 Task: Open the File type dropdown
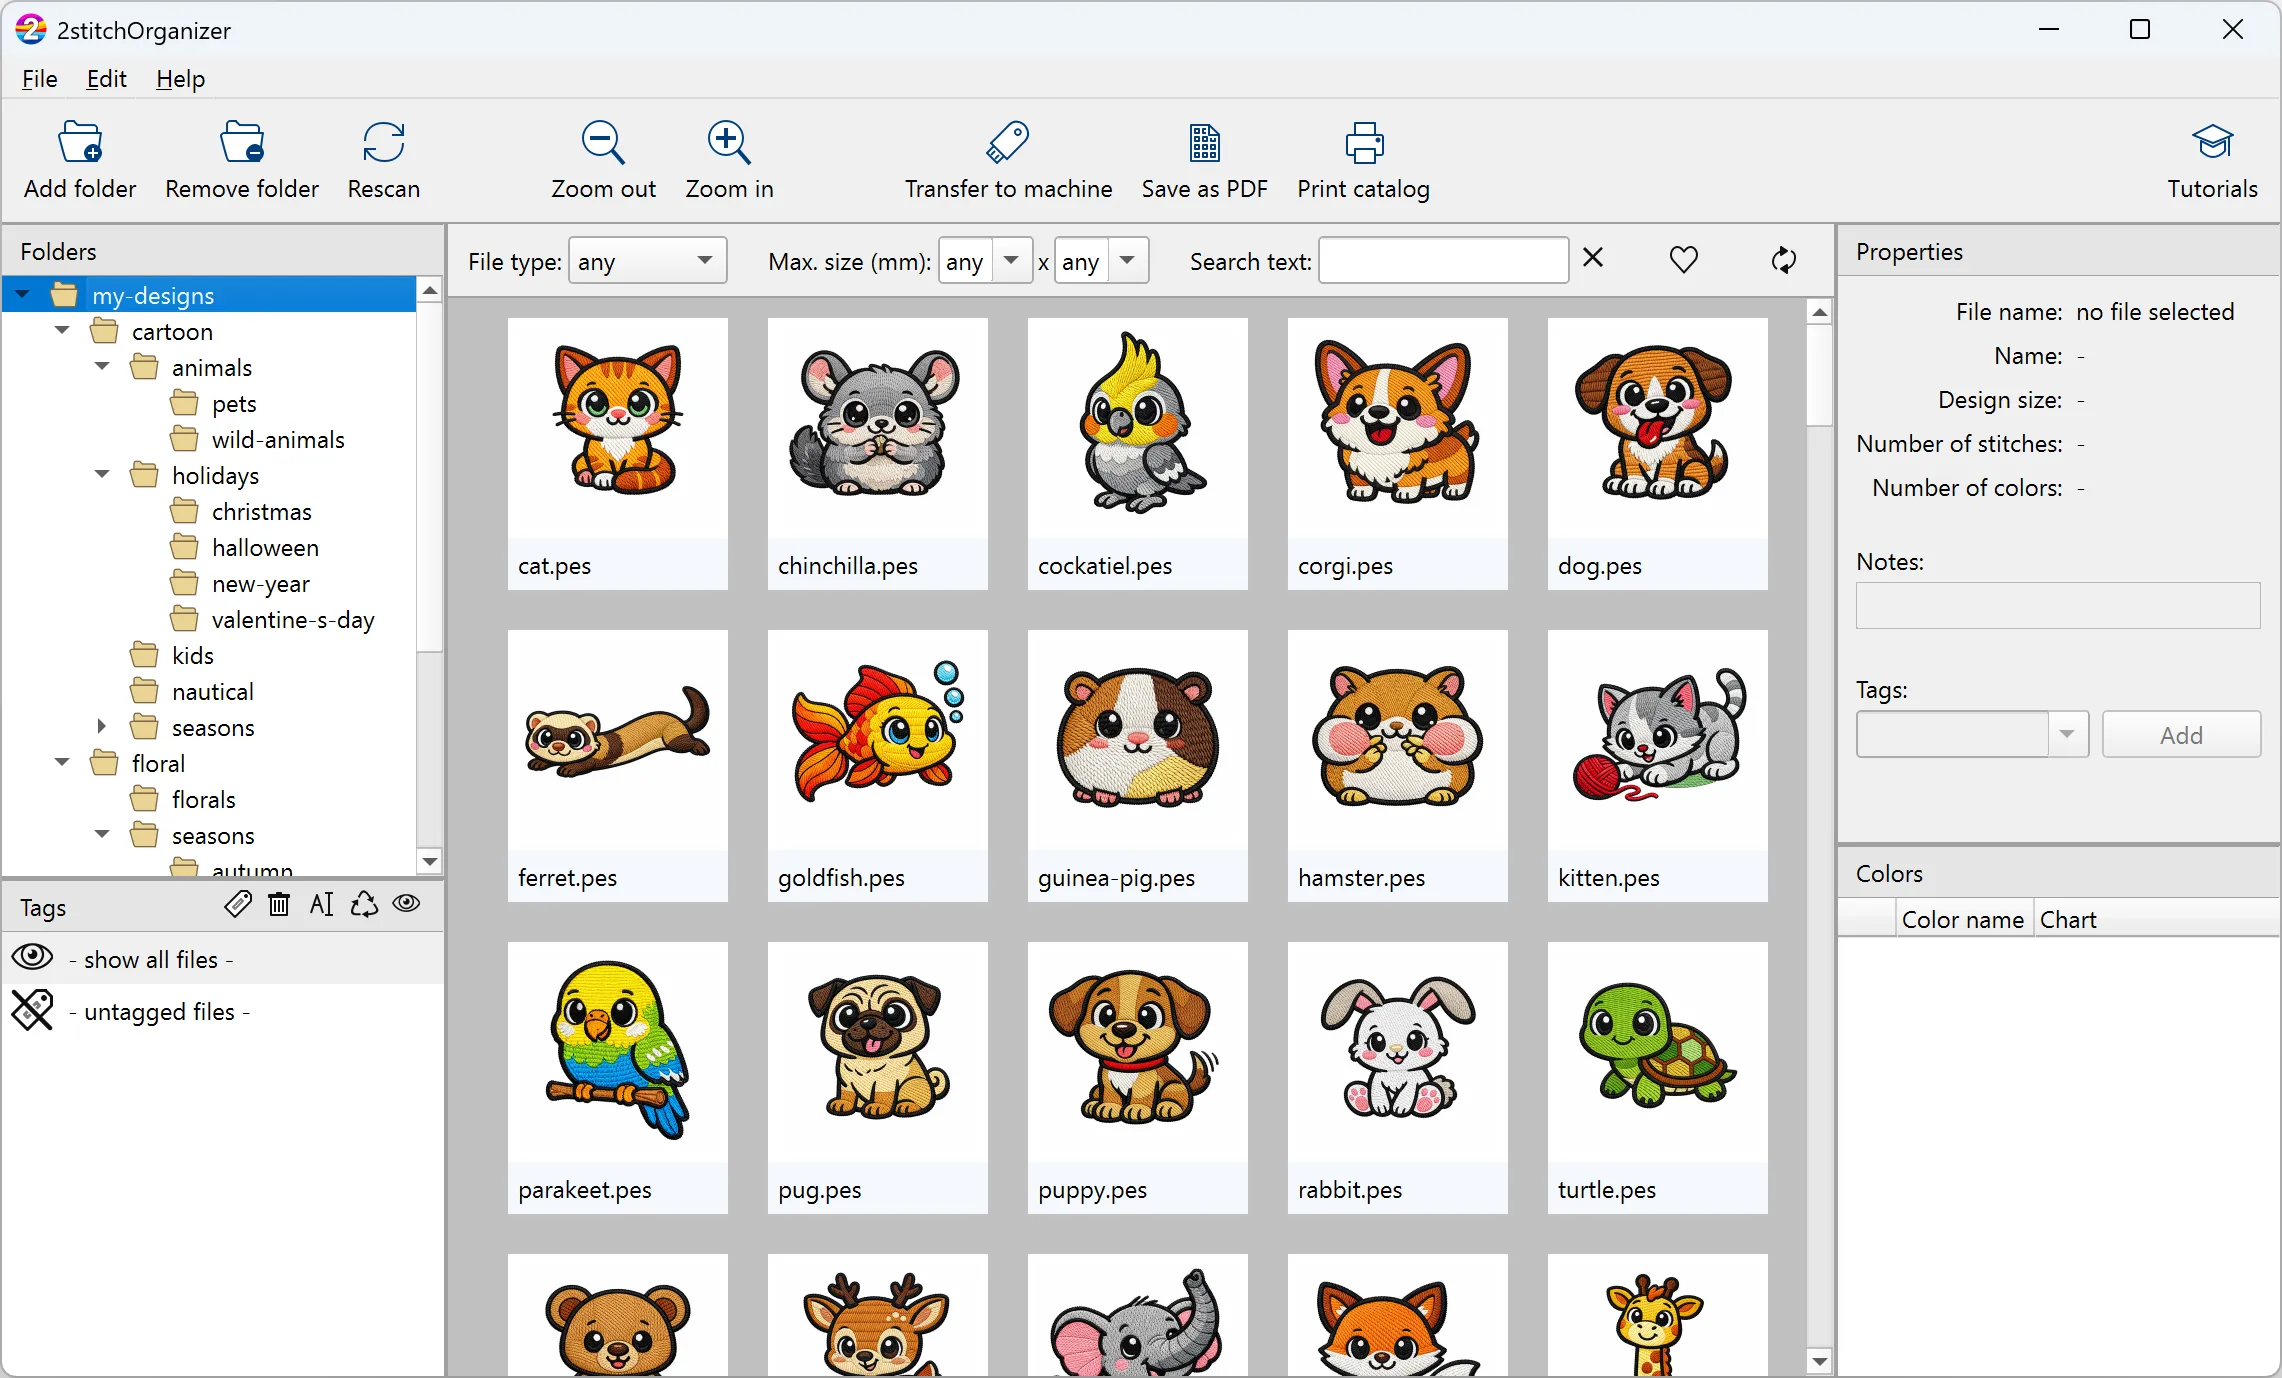tap(647, 261)
